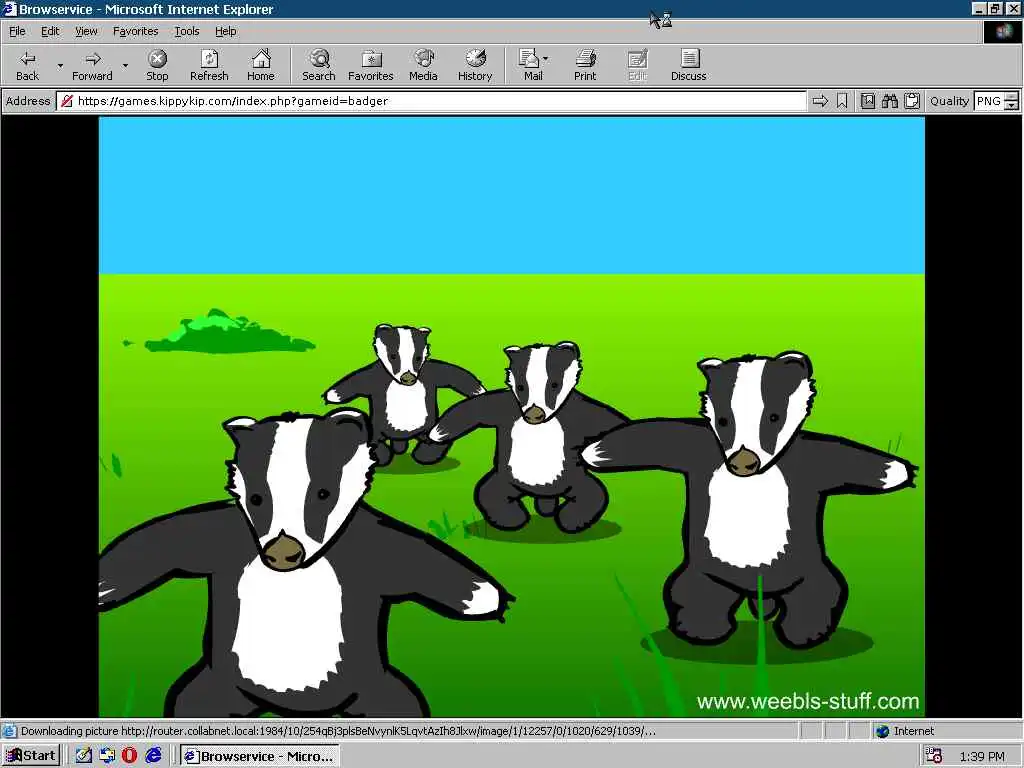This screenshot has width=1024, height=768.
Task: Open the Favorites toolbar pane
Action: [371, 65]
